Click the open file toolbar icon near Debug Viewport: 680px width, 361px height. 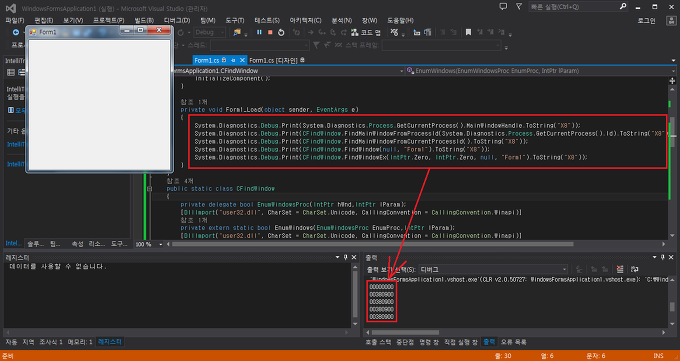click(x=237, y=32)
